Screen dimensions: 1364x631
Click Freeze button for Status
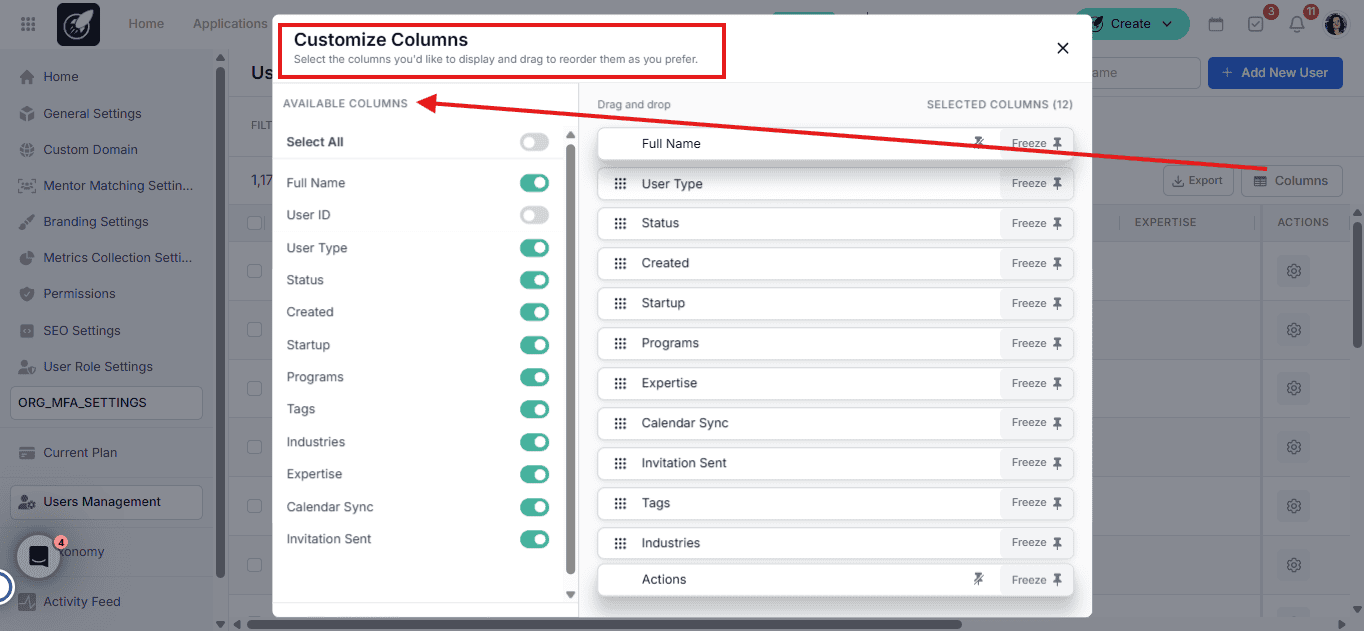1037,224
